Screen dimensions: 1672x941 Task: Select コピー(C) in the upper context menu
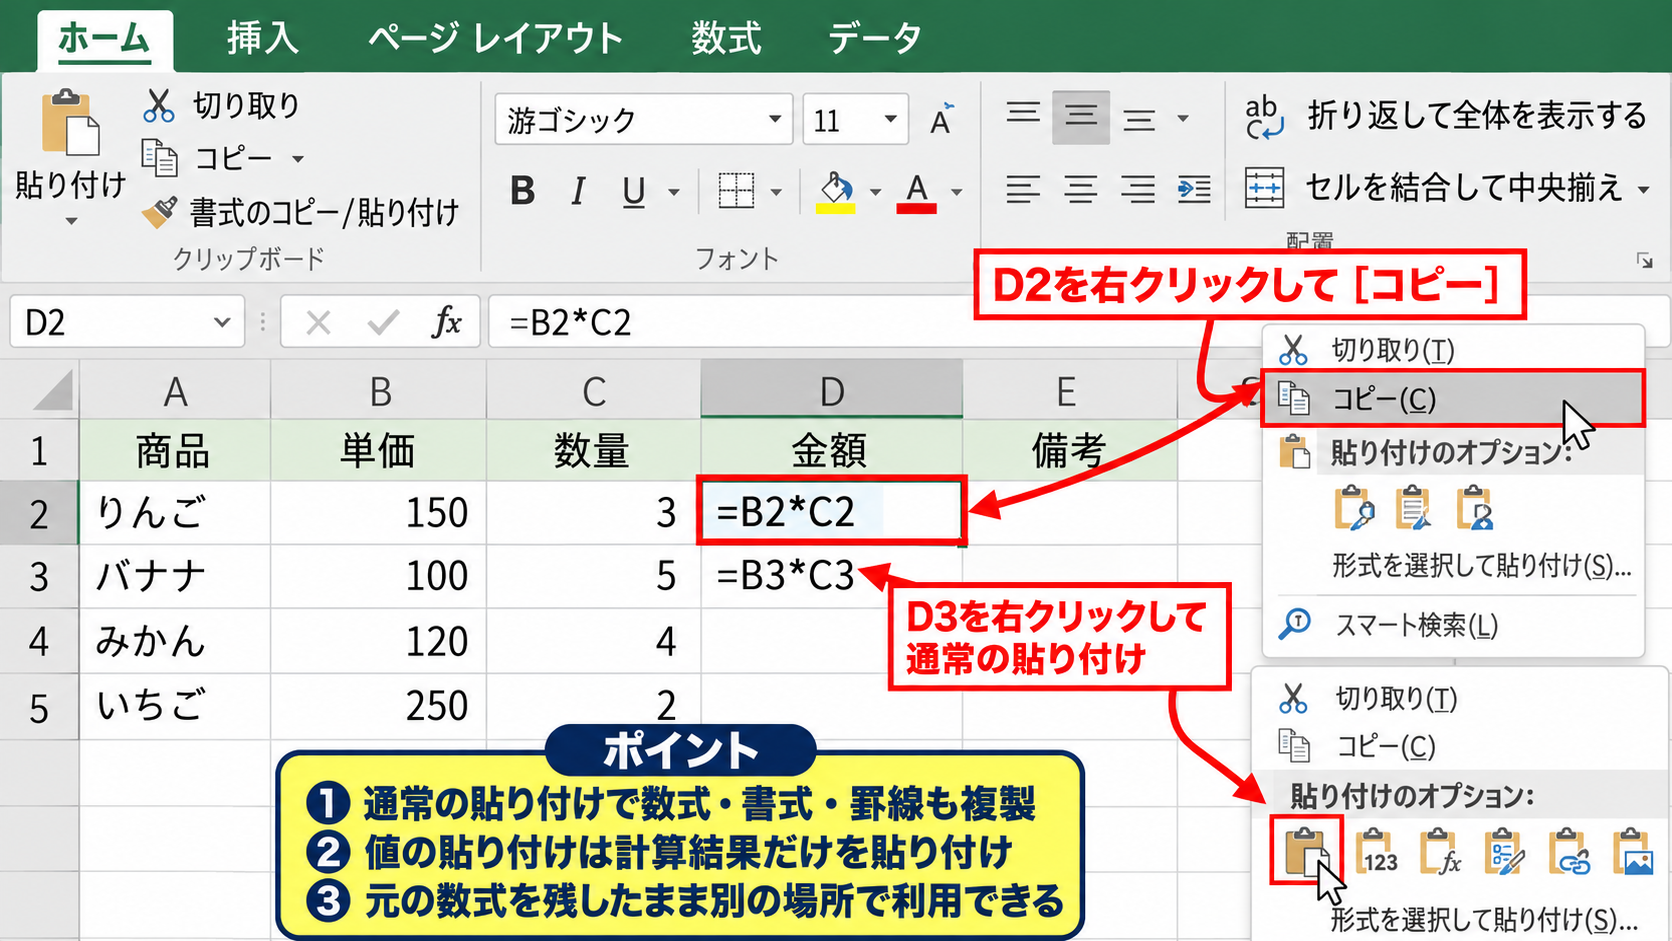[x=1453, y=399]
